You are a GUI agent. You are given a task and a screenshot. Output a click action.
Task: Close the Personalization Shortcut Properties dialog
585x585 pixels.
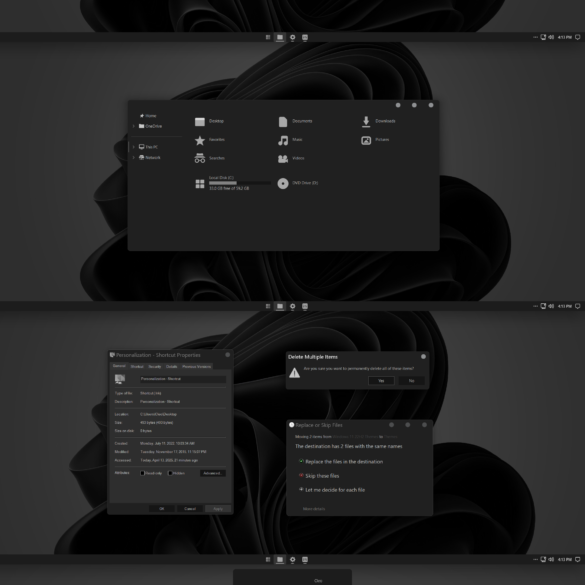pyautogui.click(x=228, y=355)
